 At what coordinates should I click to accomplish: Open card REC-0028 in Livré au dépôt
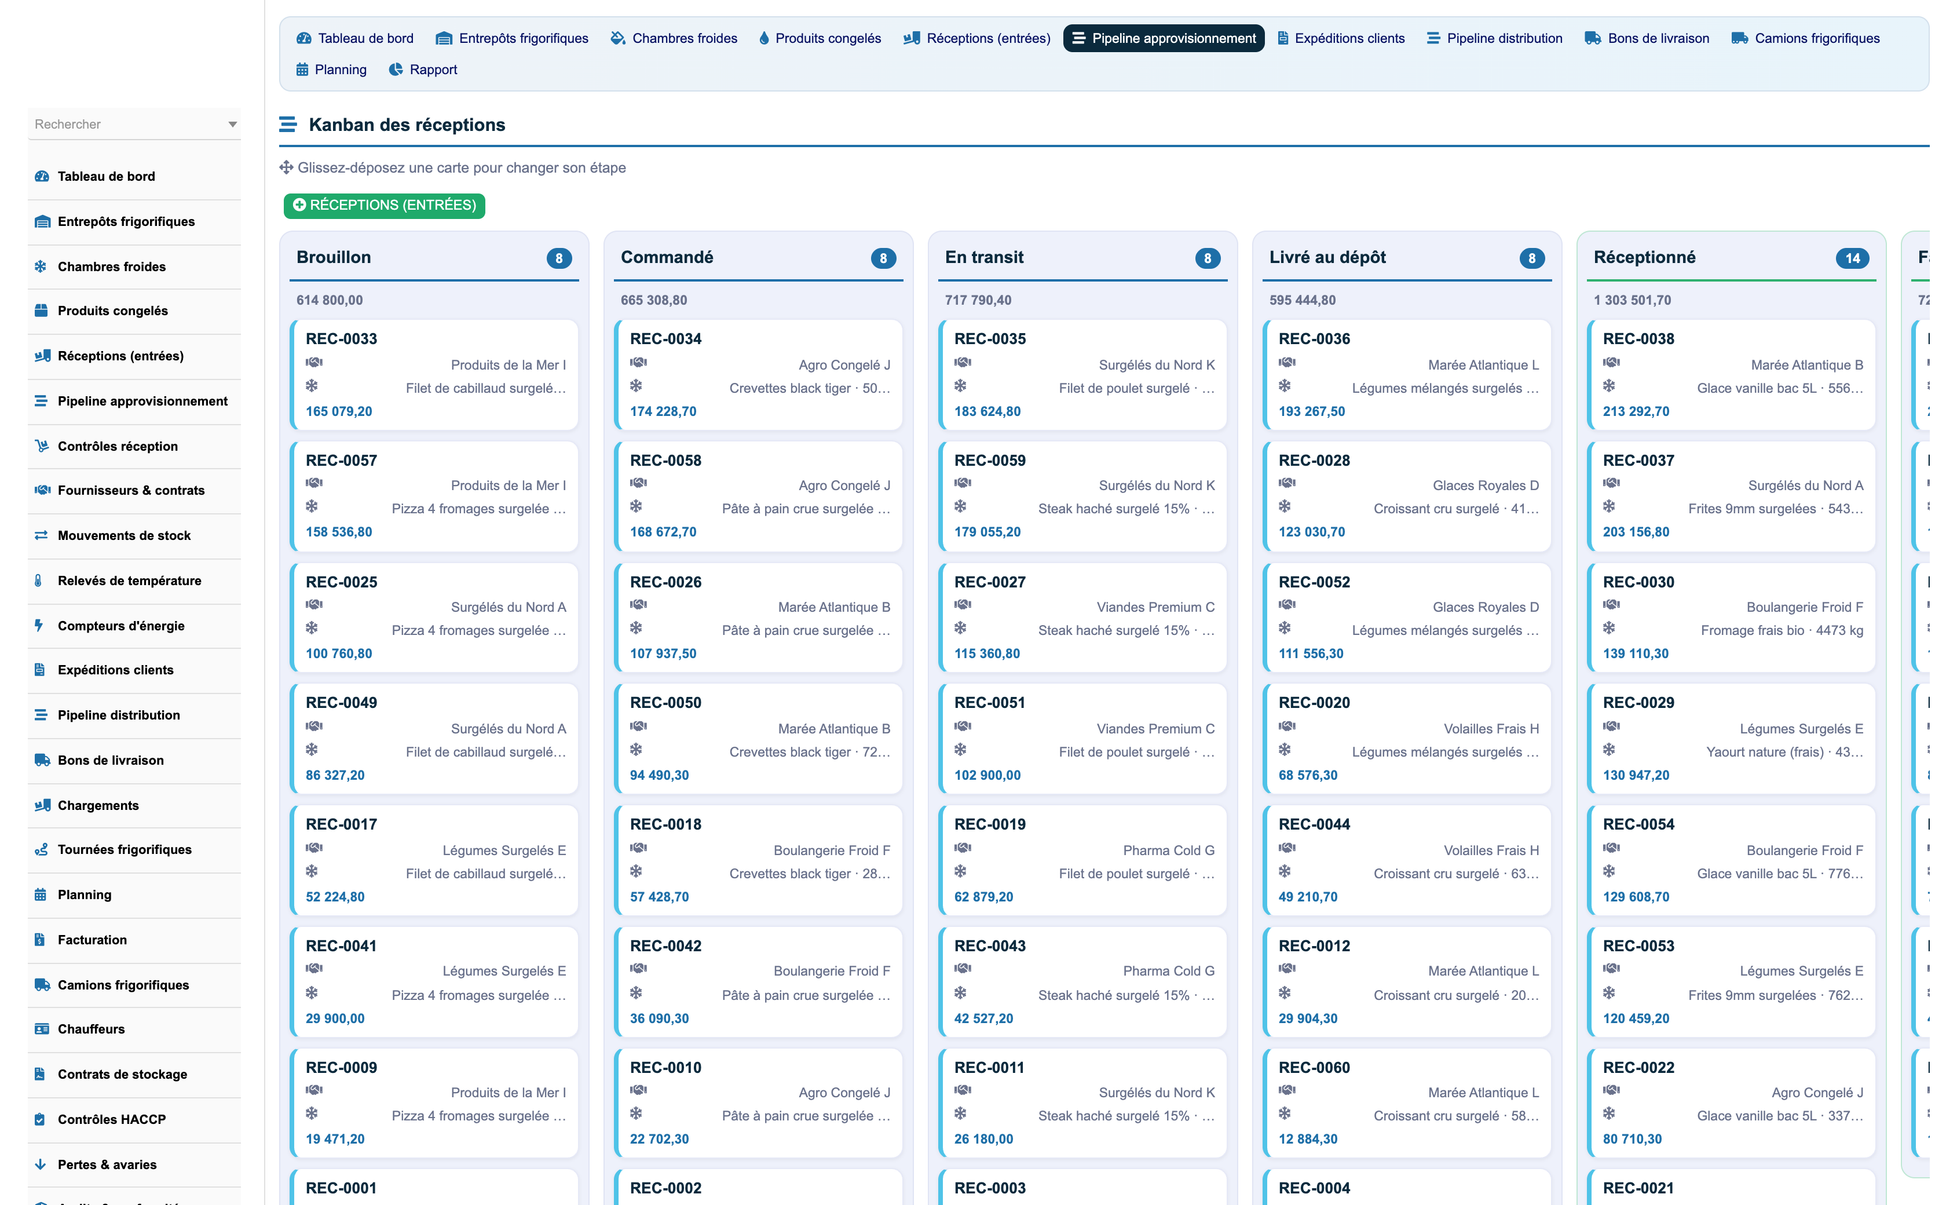point(1407,497)
